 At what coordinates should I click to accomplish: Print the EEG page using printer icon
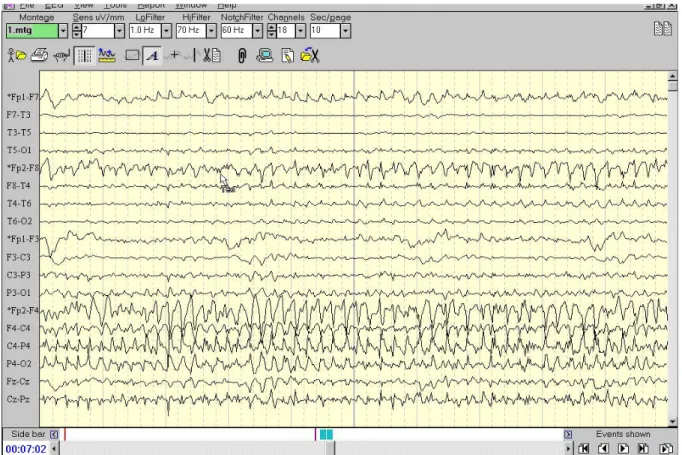coord(39,56)
